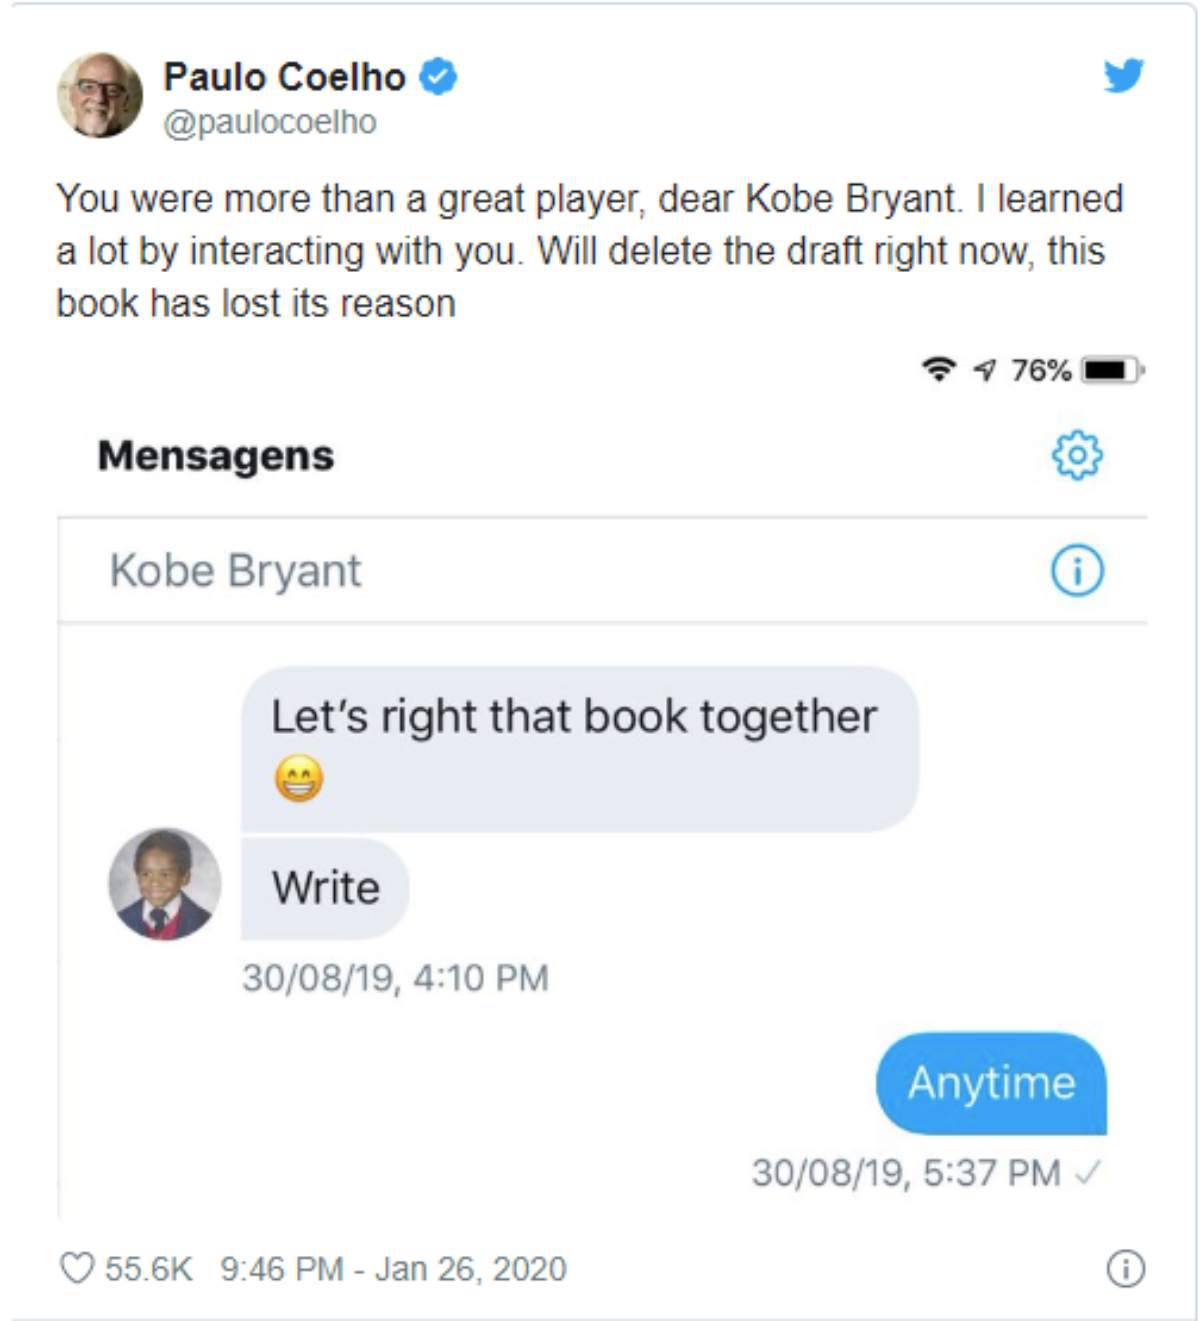Click the sender's avatar in the chat
The image size is (1200, 1321).
(165, 884)
